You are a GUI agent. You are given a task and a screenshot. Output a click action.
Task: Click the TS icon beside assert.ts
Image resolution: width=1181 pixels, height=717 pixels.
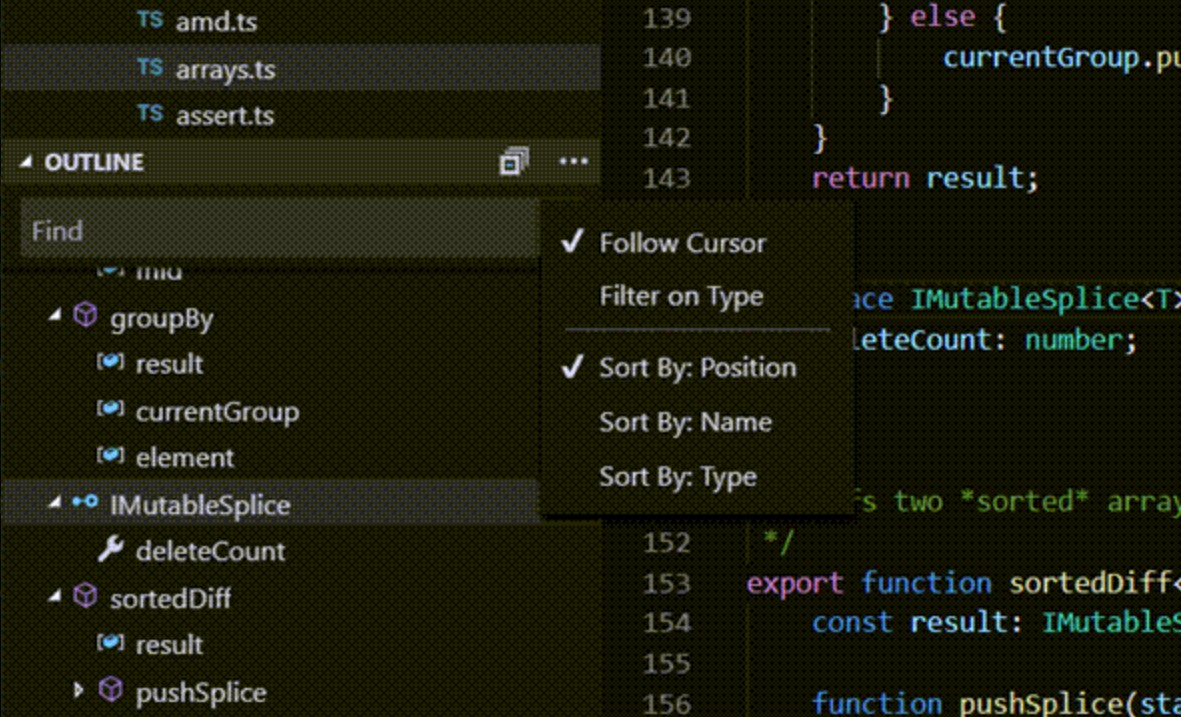click(150, 114)
